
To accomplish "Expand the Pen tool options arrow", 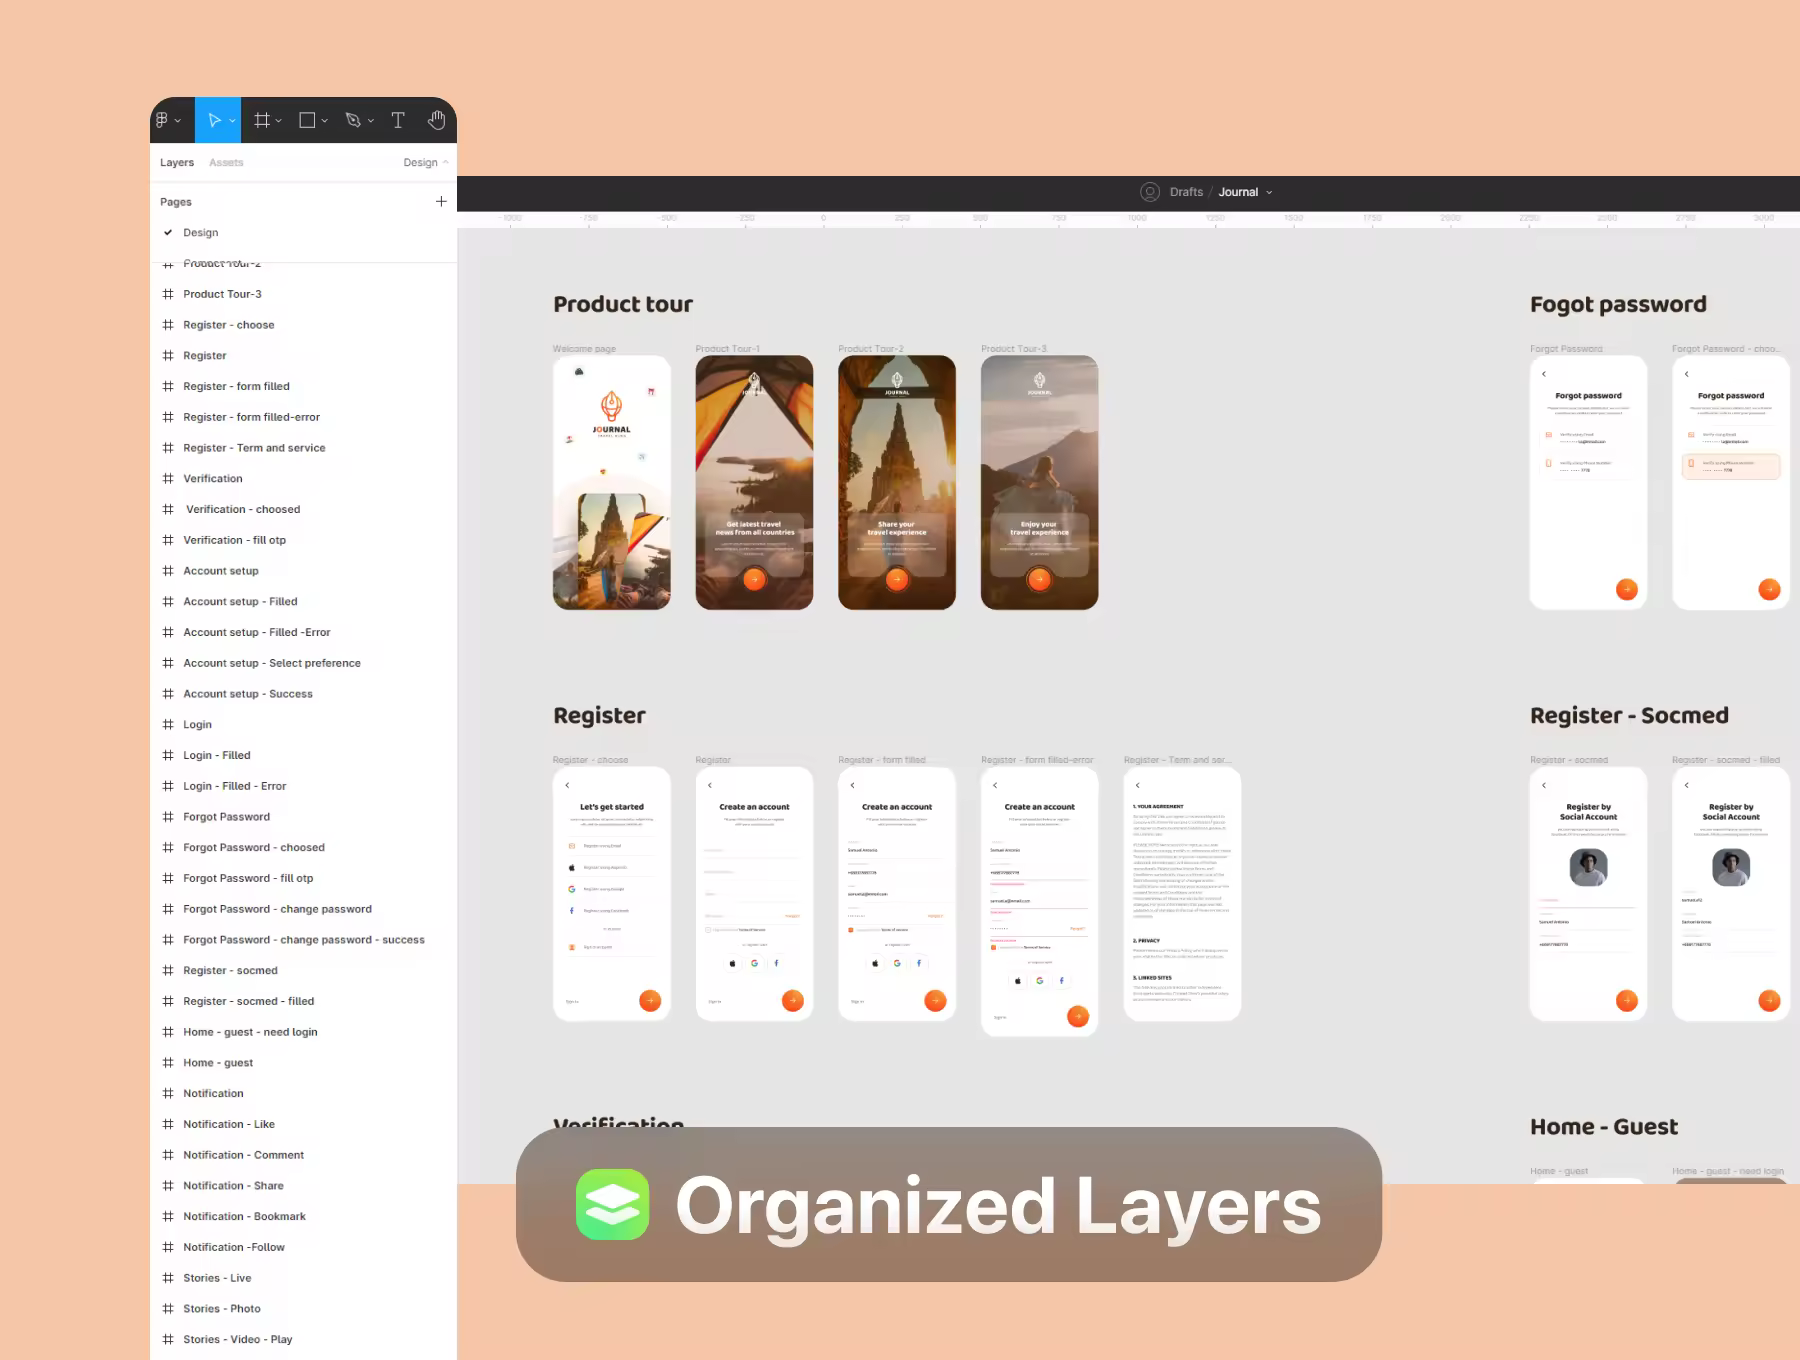I will point(370,121).
